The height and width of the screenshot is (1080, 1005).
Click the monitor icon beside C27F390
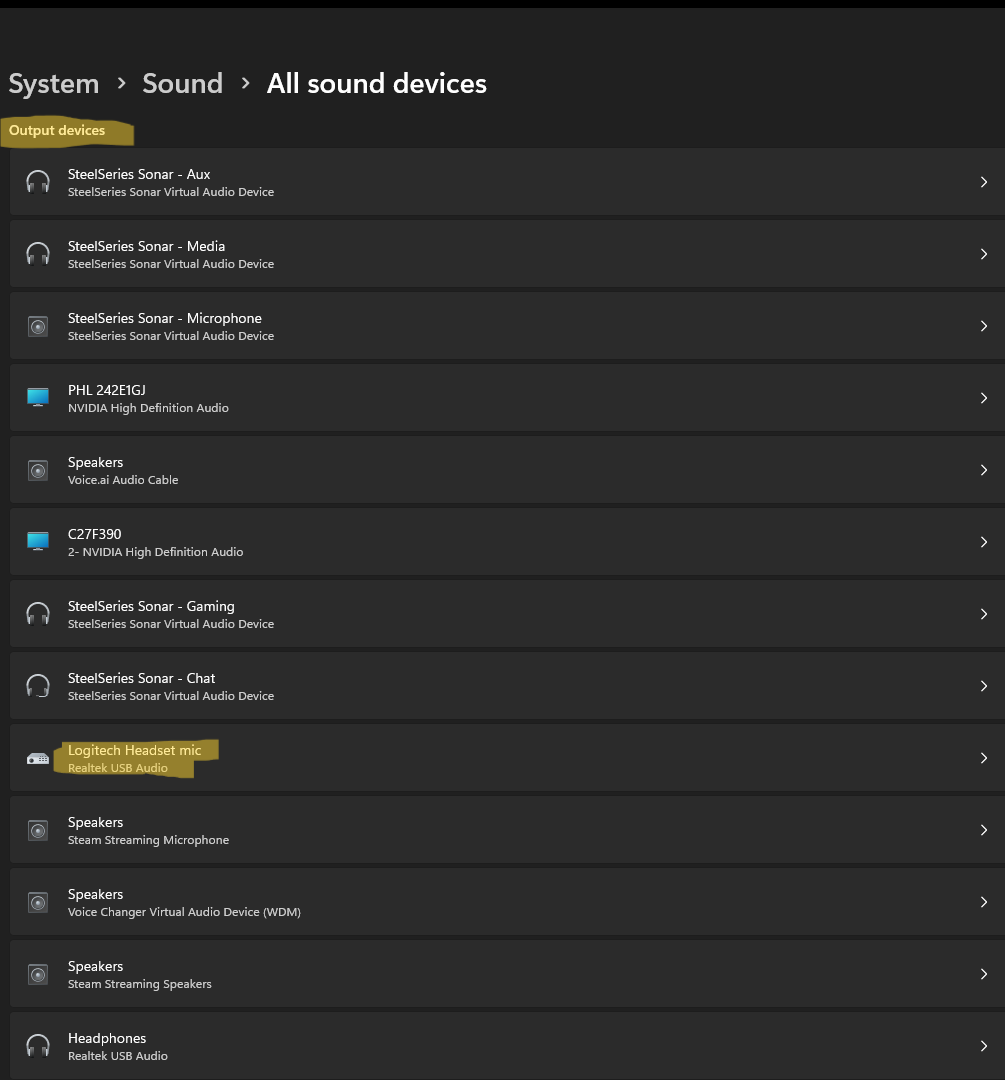[x=38, y=542]
